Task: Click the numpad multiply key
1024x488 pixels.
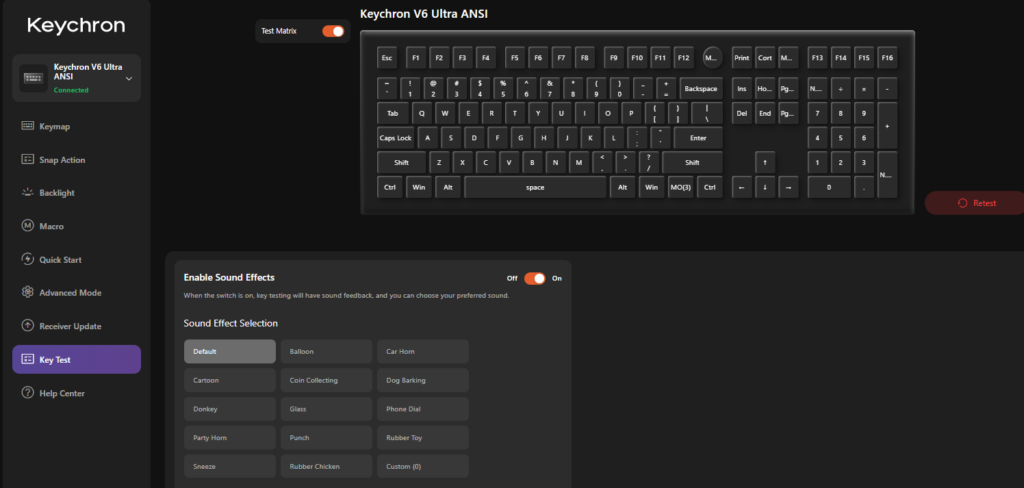Action: (863, 88)
